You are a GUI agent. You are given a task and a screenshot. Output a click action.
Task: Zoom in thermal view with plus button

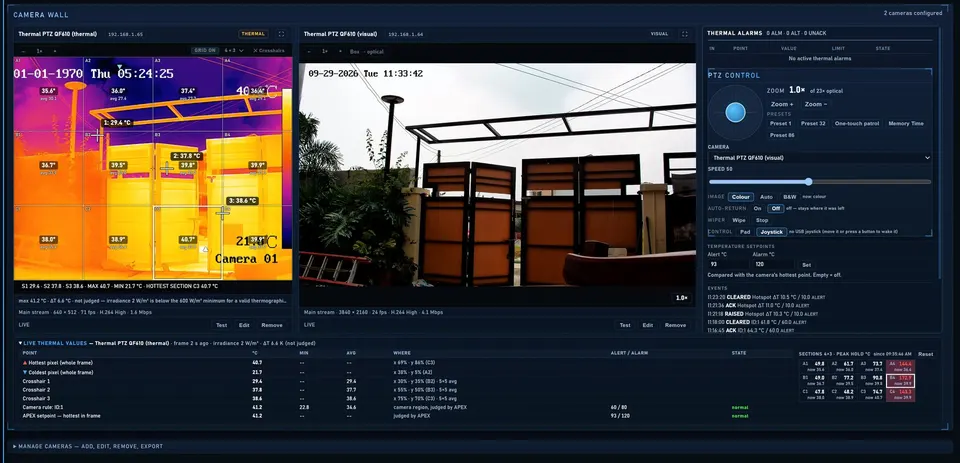(x=54, y=51)
